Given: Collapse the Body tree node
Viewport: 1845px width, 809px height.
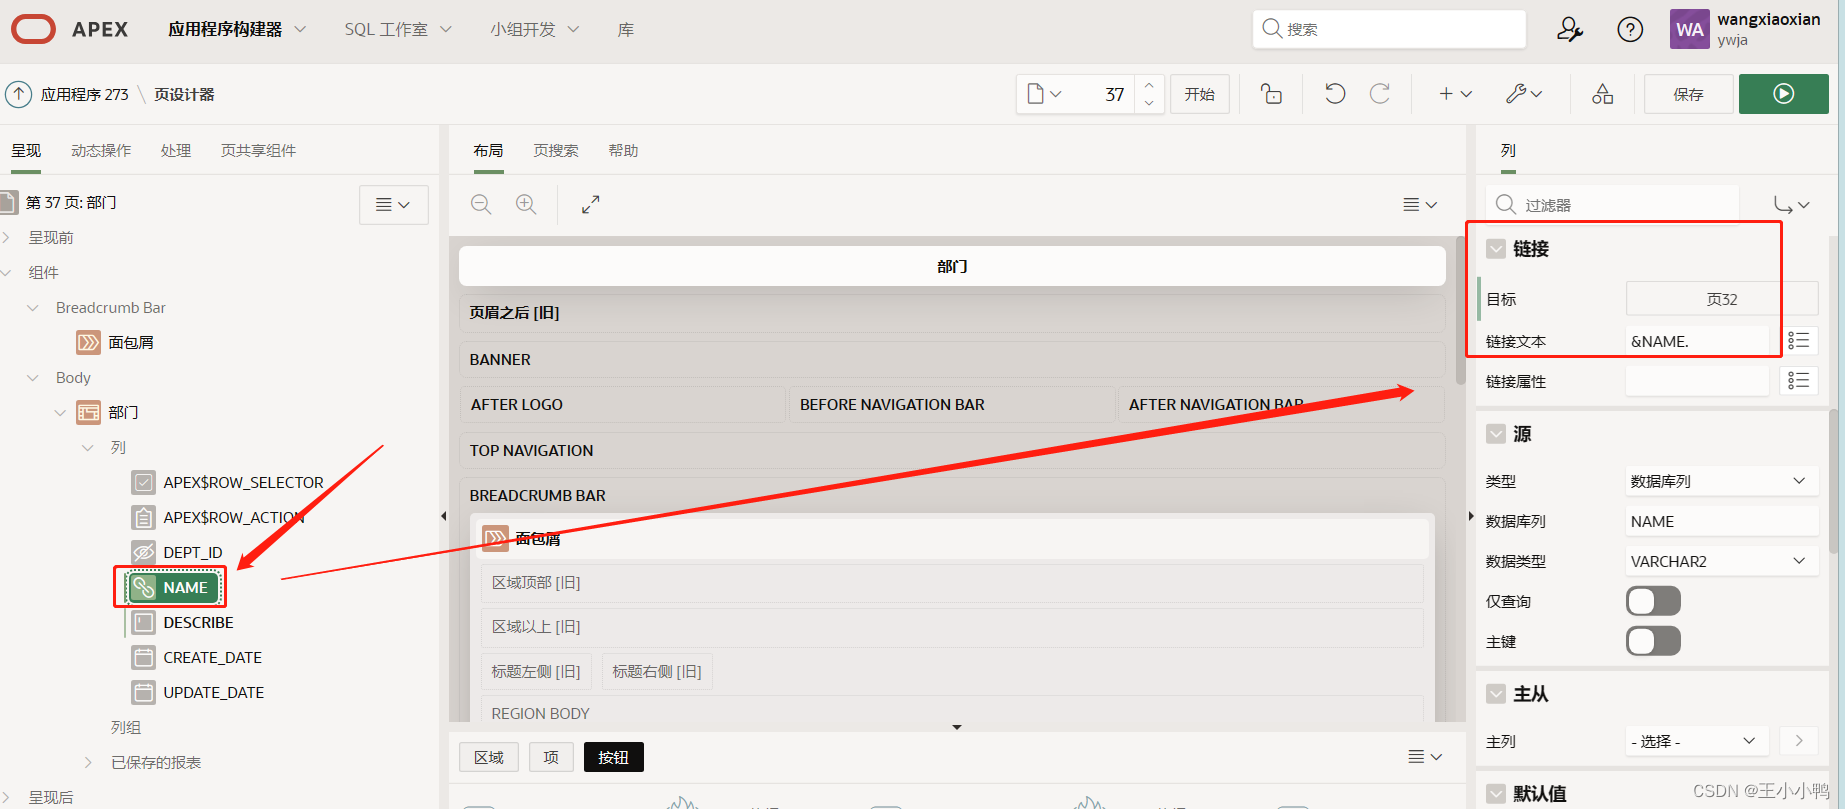Looking at the screenshot, I should pos(33,377).
